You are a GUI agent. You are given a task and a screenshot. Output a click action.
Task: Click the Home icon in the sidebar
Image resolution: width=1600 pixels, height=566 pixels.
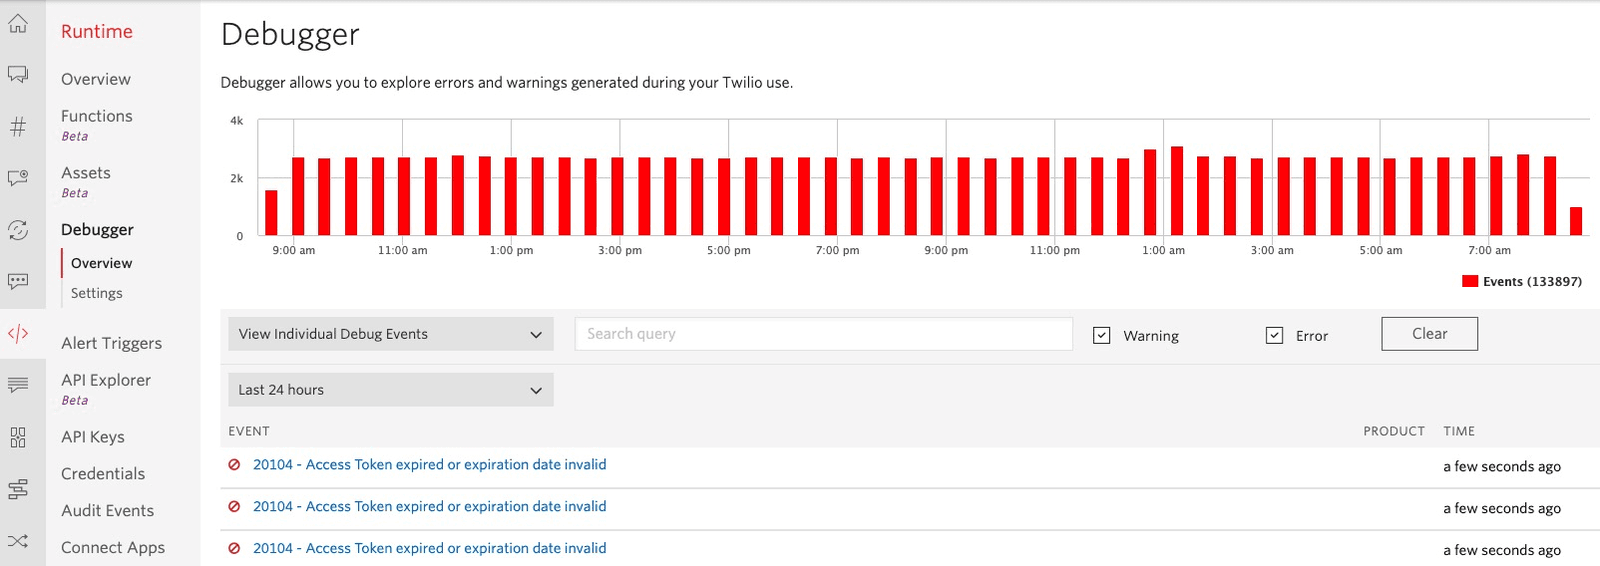click(18, 24)
